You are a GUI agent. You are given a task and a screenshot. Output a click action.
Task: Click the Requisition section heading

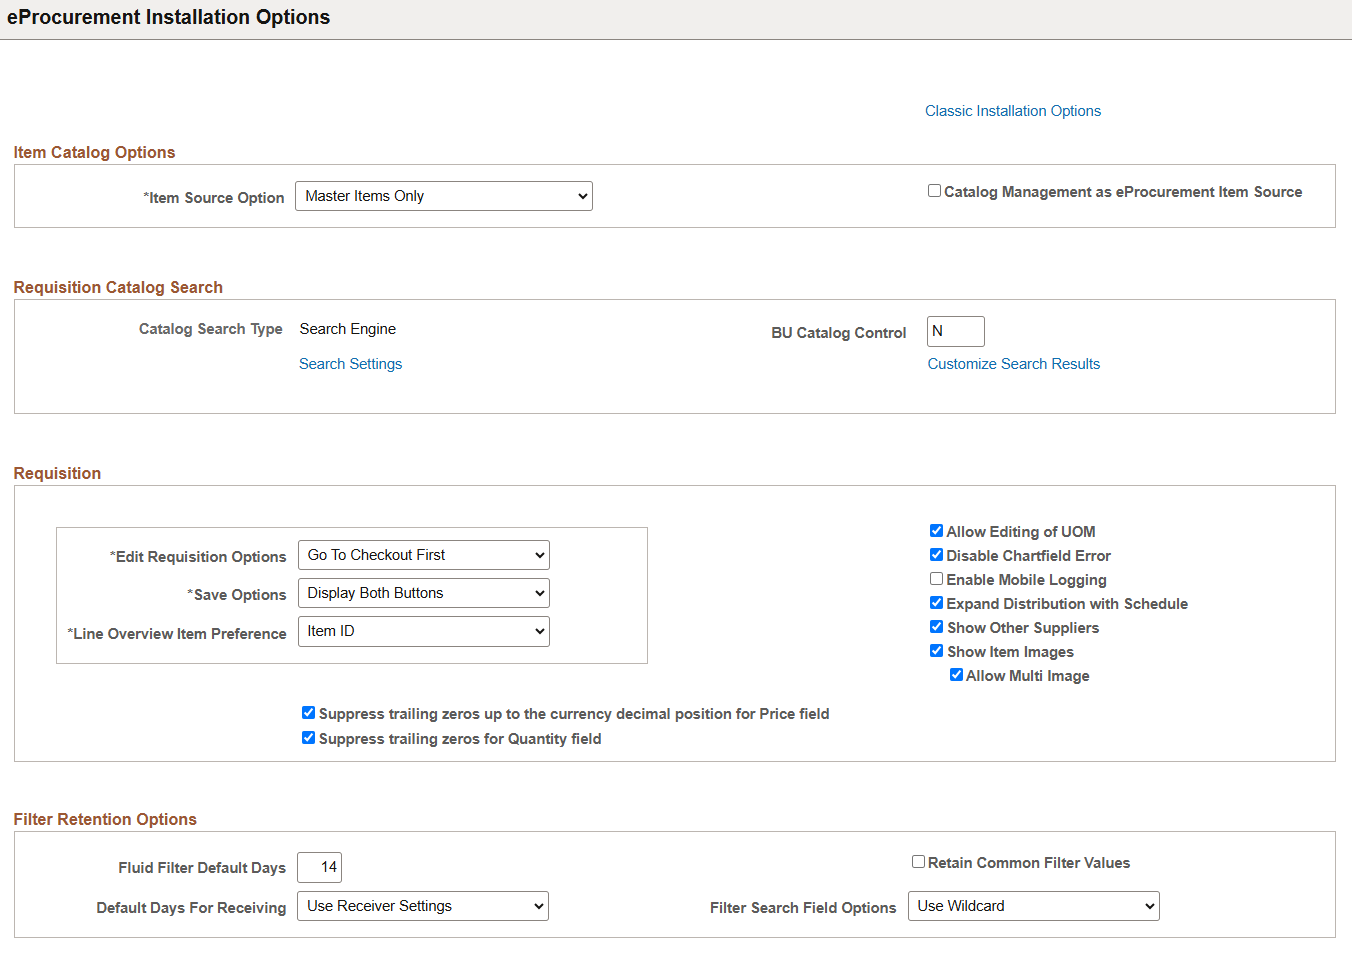point(57,473)
